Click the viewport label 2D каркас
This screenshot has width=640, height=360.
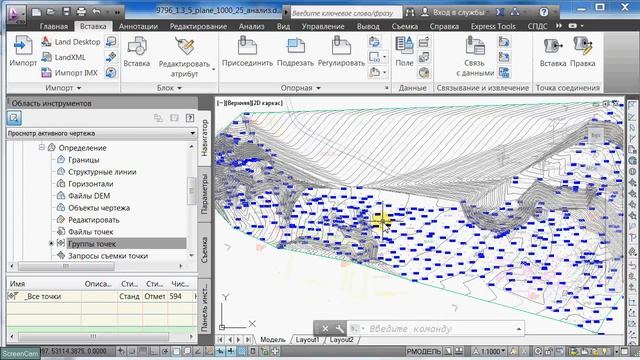(x=267, y=103)
